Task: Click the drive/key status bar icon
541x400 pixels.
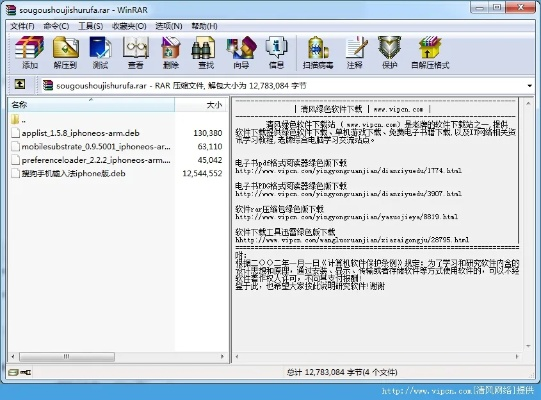Action: tap(20, 372)
